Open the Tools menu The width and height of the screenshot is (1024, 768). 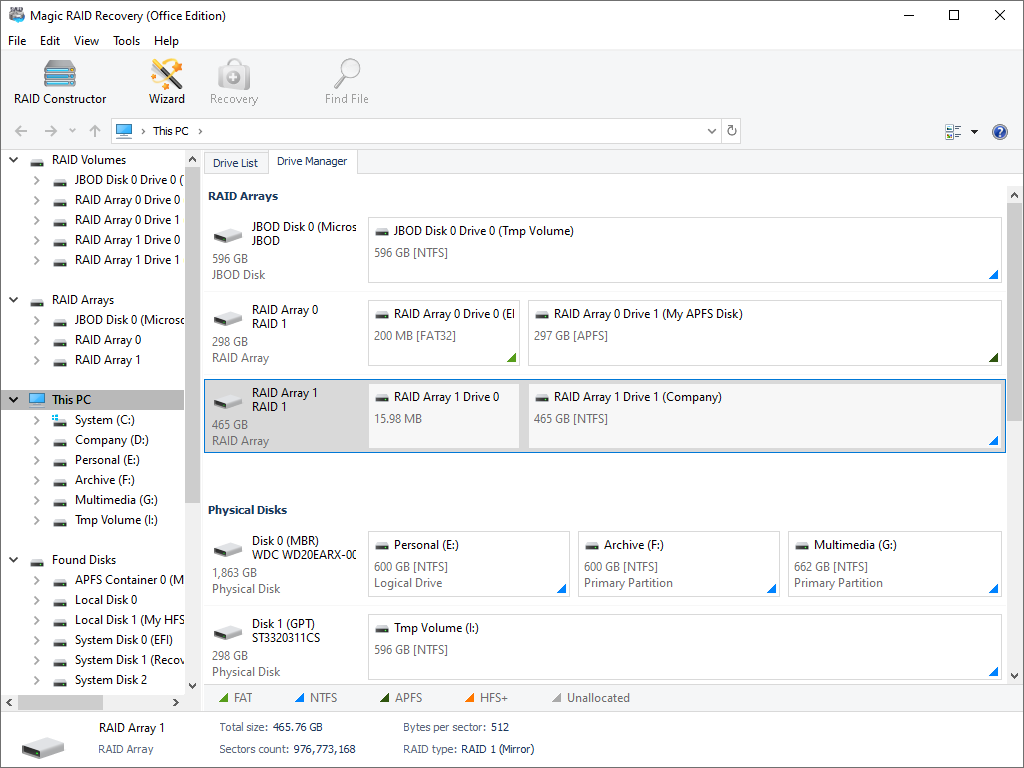pyautogui.click(x=126, y=41)
